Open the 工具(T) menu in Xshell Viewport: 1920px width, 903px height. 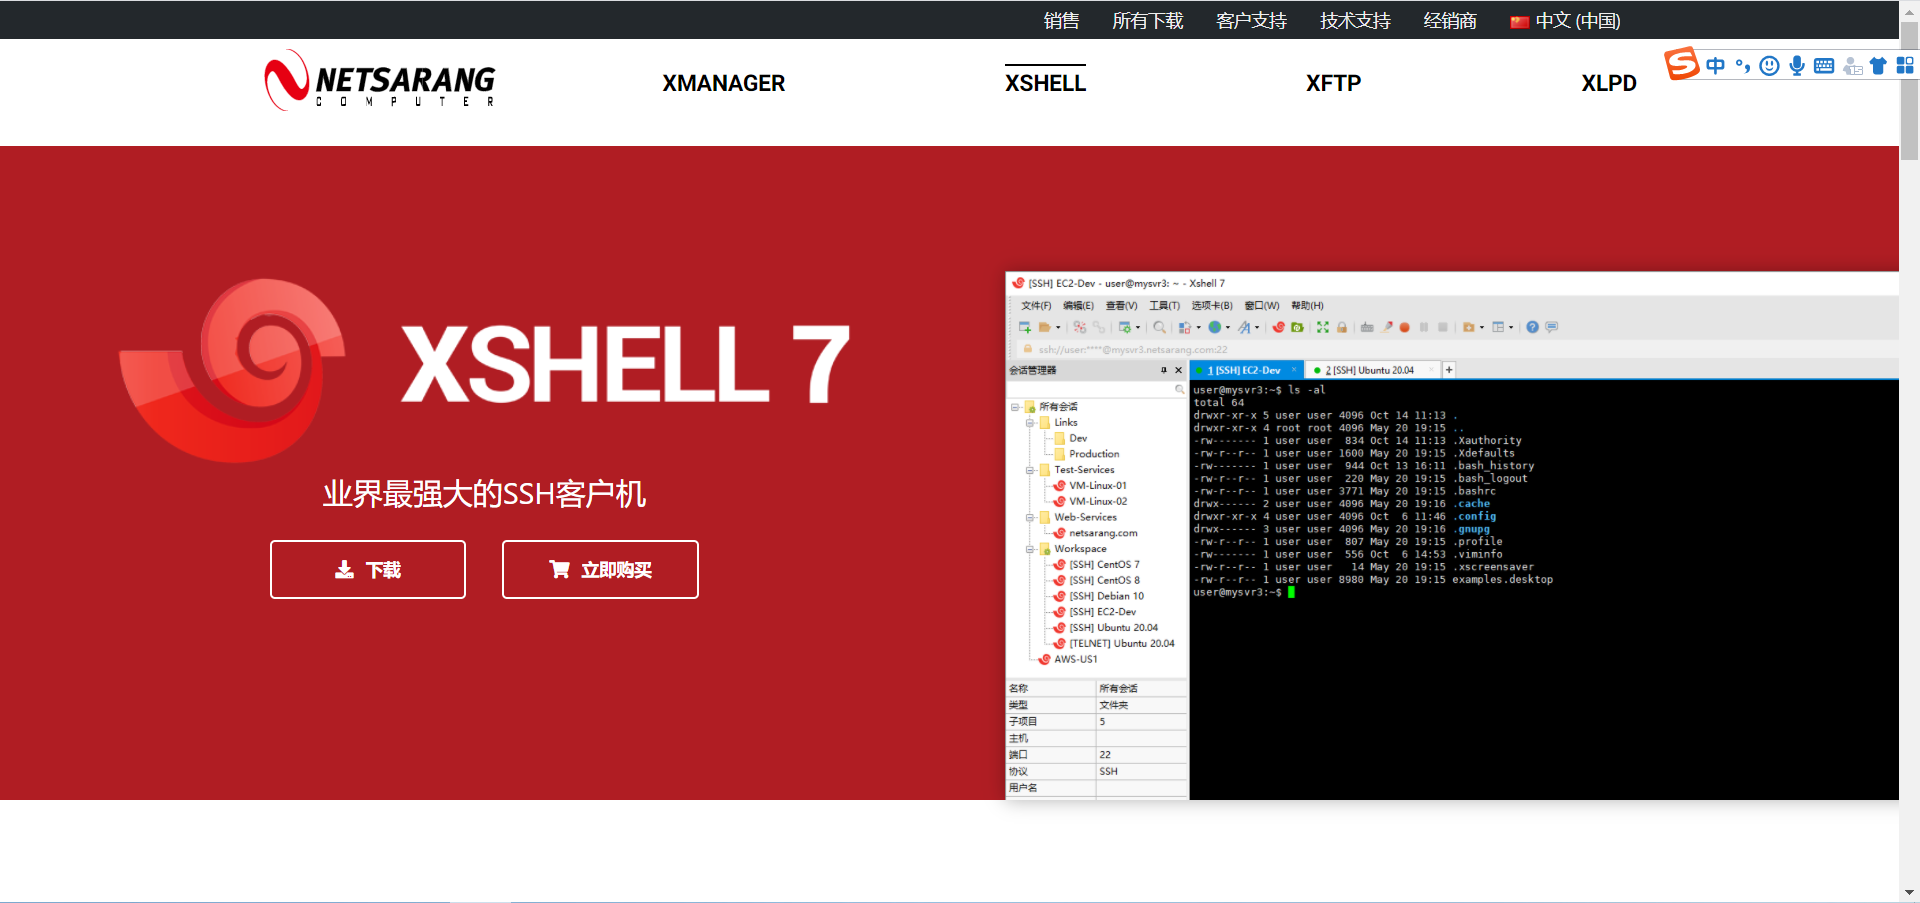point(1164,306)
